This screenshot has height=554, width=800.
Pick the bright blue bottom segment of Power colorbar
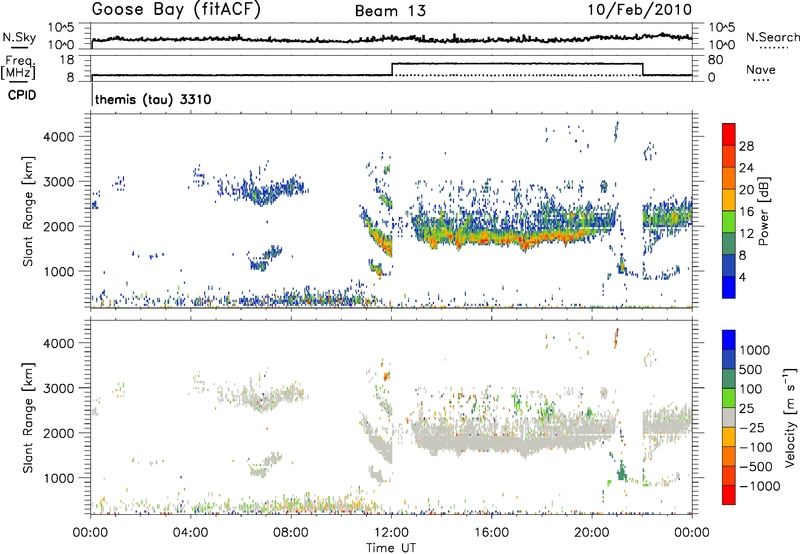point(729,288)
